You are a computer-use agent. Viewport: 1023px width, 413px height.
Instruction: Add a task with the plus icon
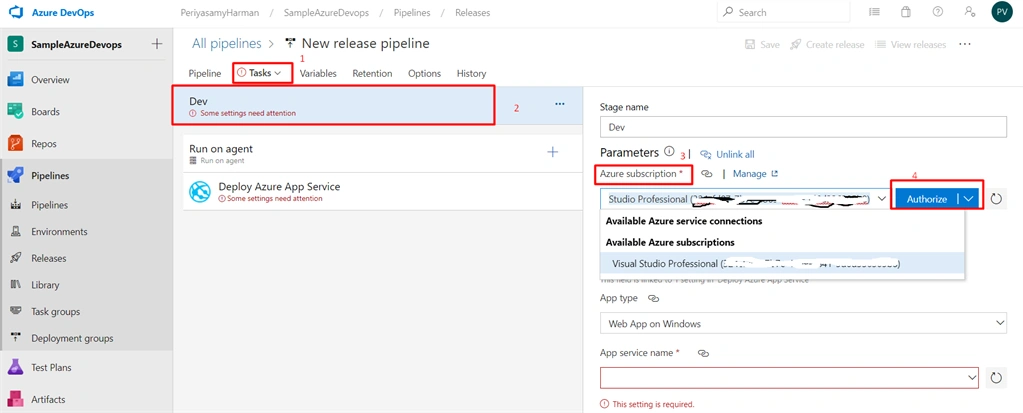click(553, 152)
